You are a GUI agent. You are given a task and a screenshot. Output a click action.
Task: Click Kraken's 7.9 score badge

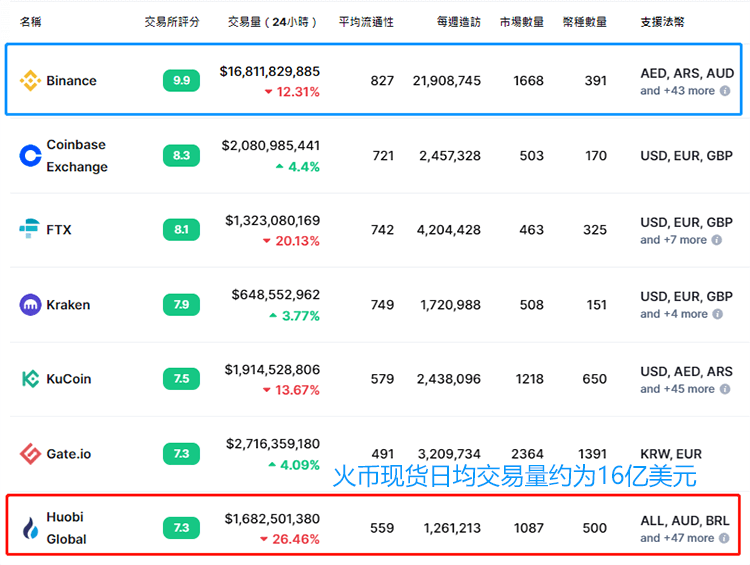(181, 305)
